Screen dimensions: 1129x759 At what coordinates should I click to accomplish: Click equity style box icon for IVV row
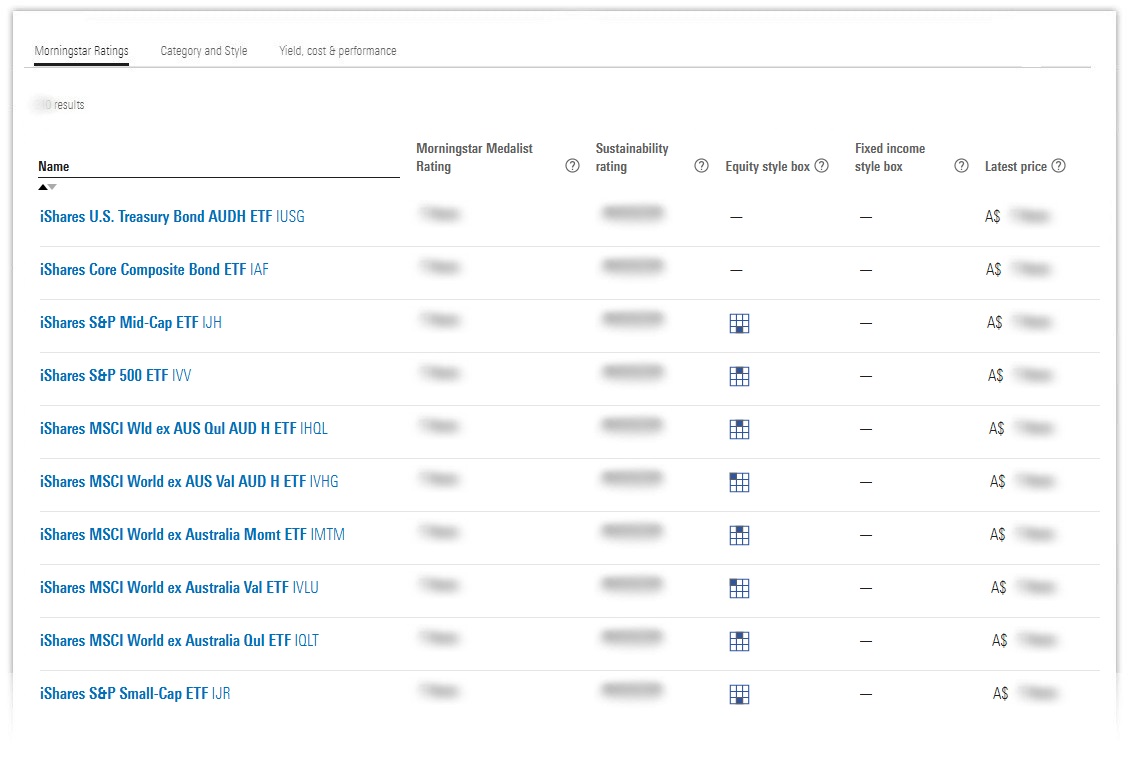[x=739, y=376]
